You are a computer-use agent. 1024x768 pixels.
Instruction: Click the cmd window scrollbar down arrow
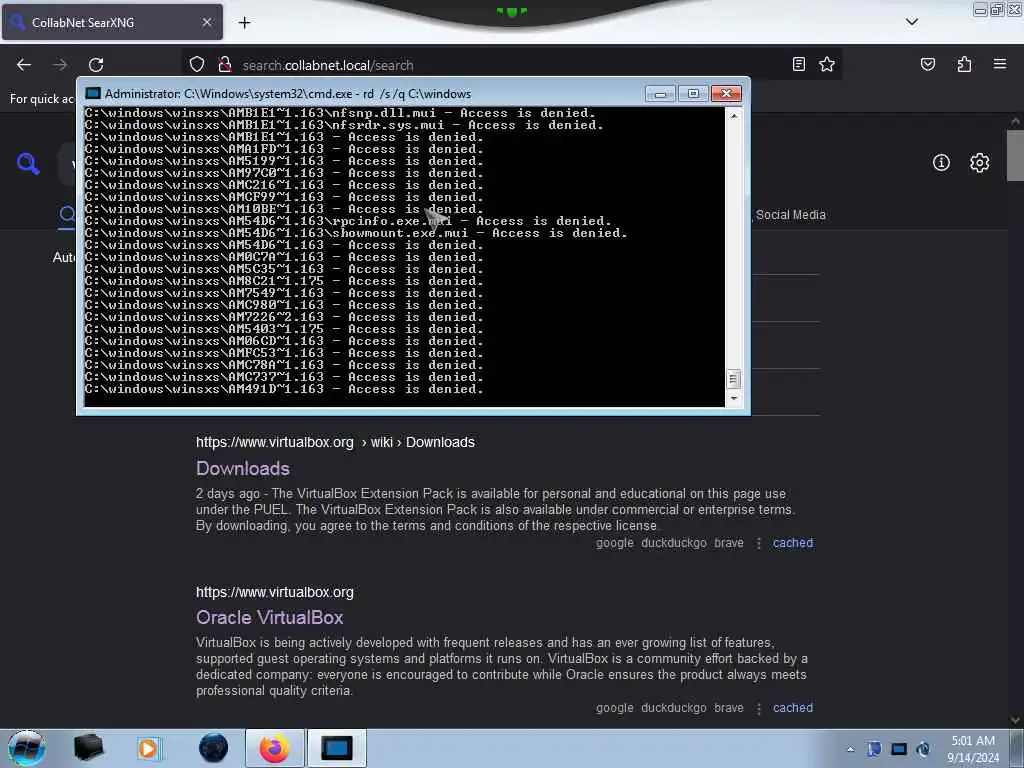733,398
